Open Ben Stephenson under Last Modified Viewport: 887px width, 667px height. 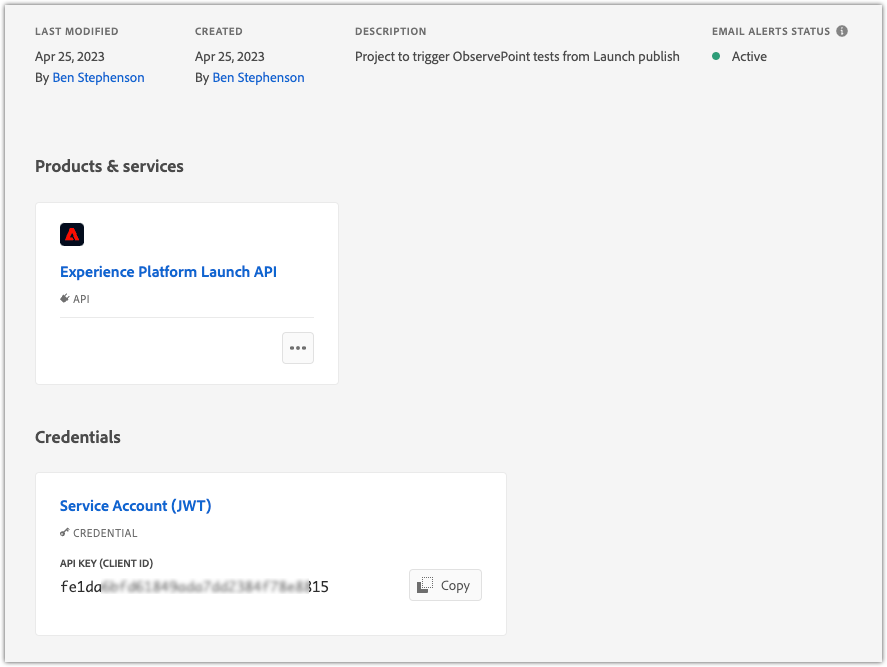click(x=98, y=78)
